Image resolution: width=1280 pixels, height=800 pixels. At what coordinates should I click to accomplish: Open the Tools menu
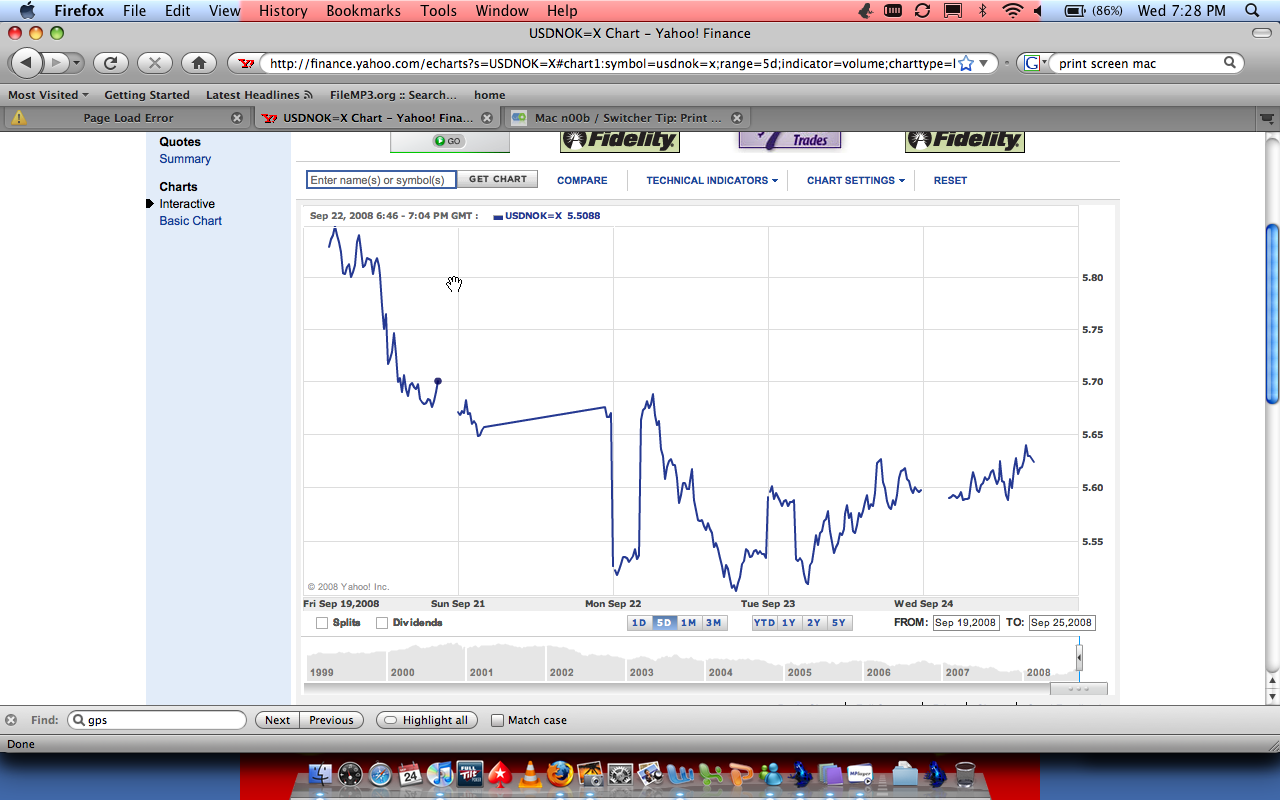(438, 11)
